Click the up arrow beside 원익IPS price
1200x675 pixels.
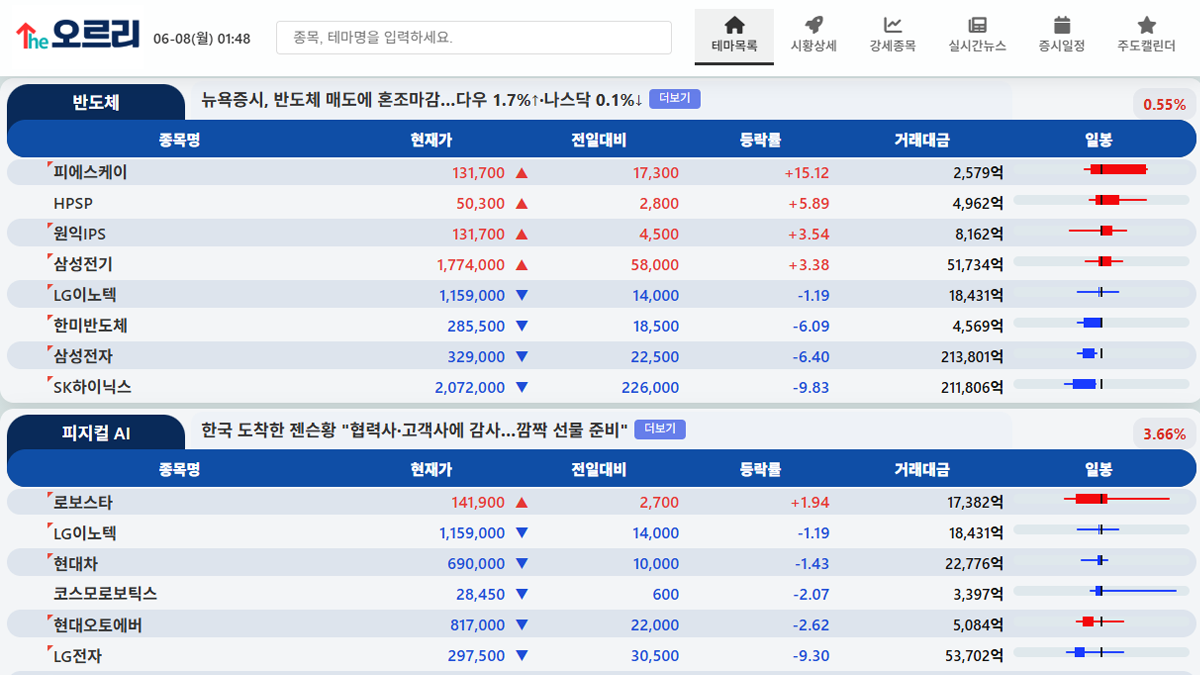520,235
